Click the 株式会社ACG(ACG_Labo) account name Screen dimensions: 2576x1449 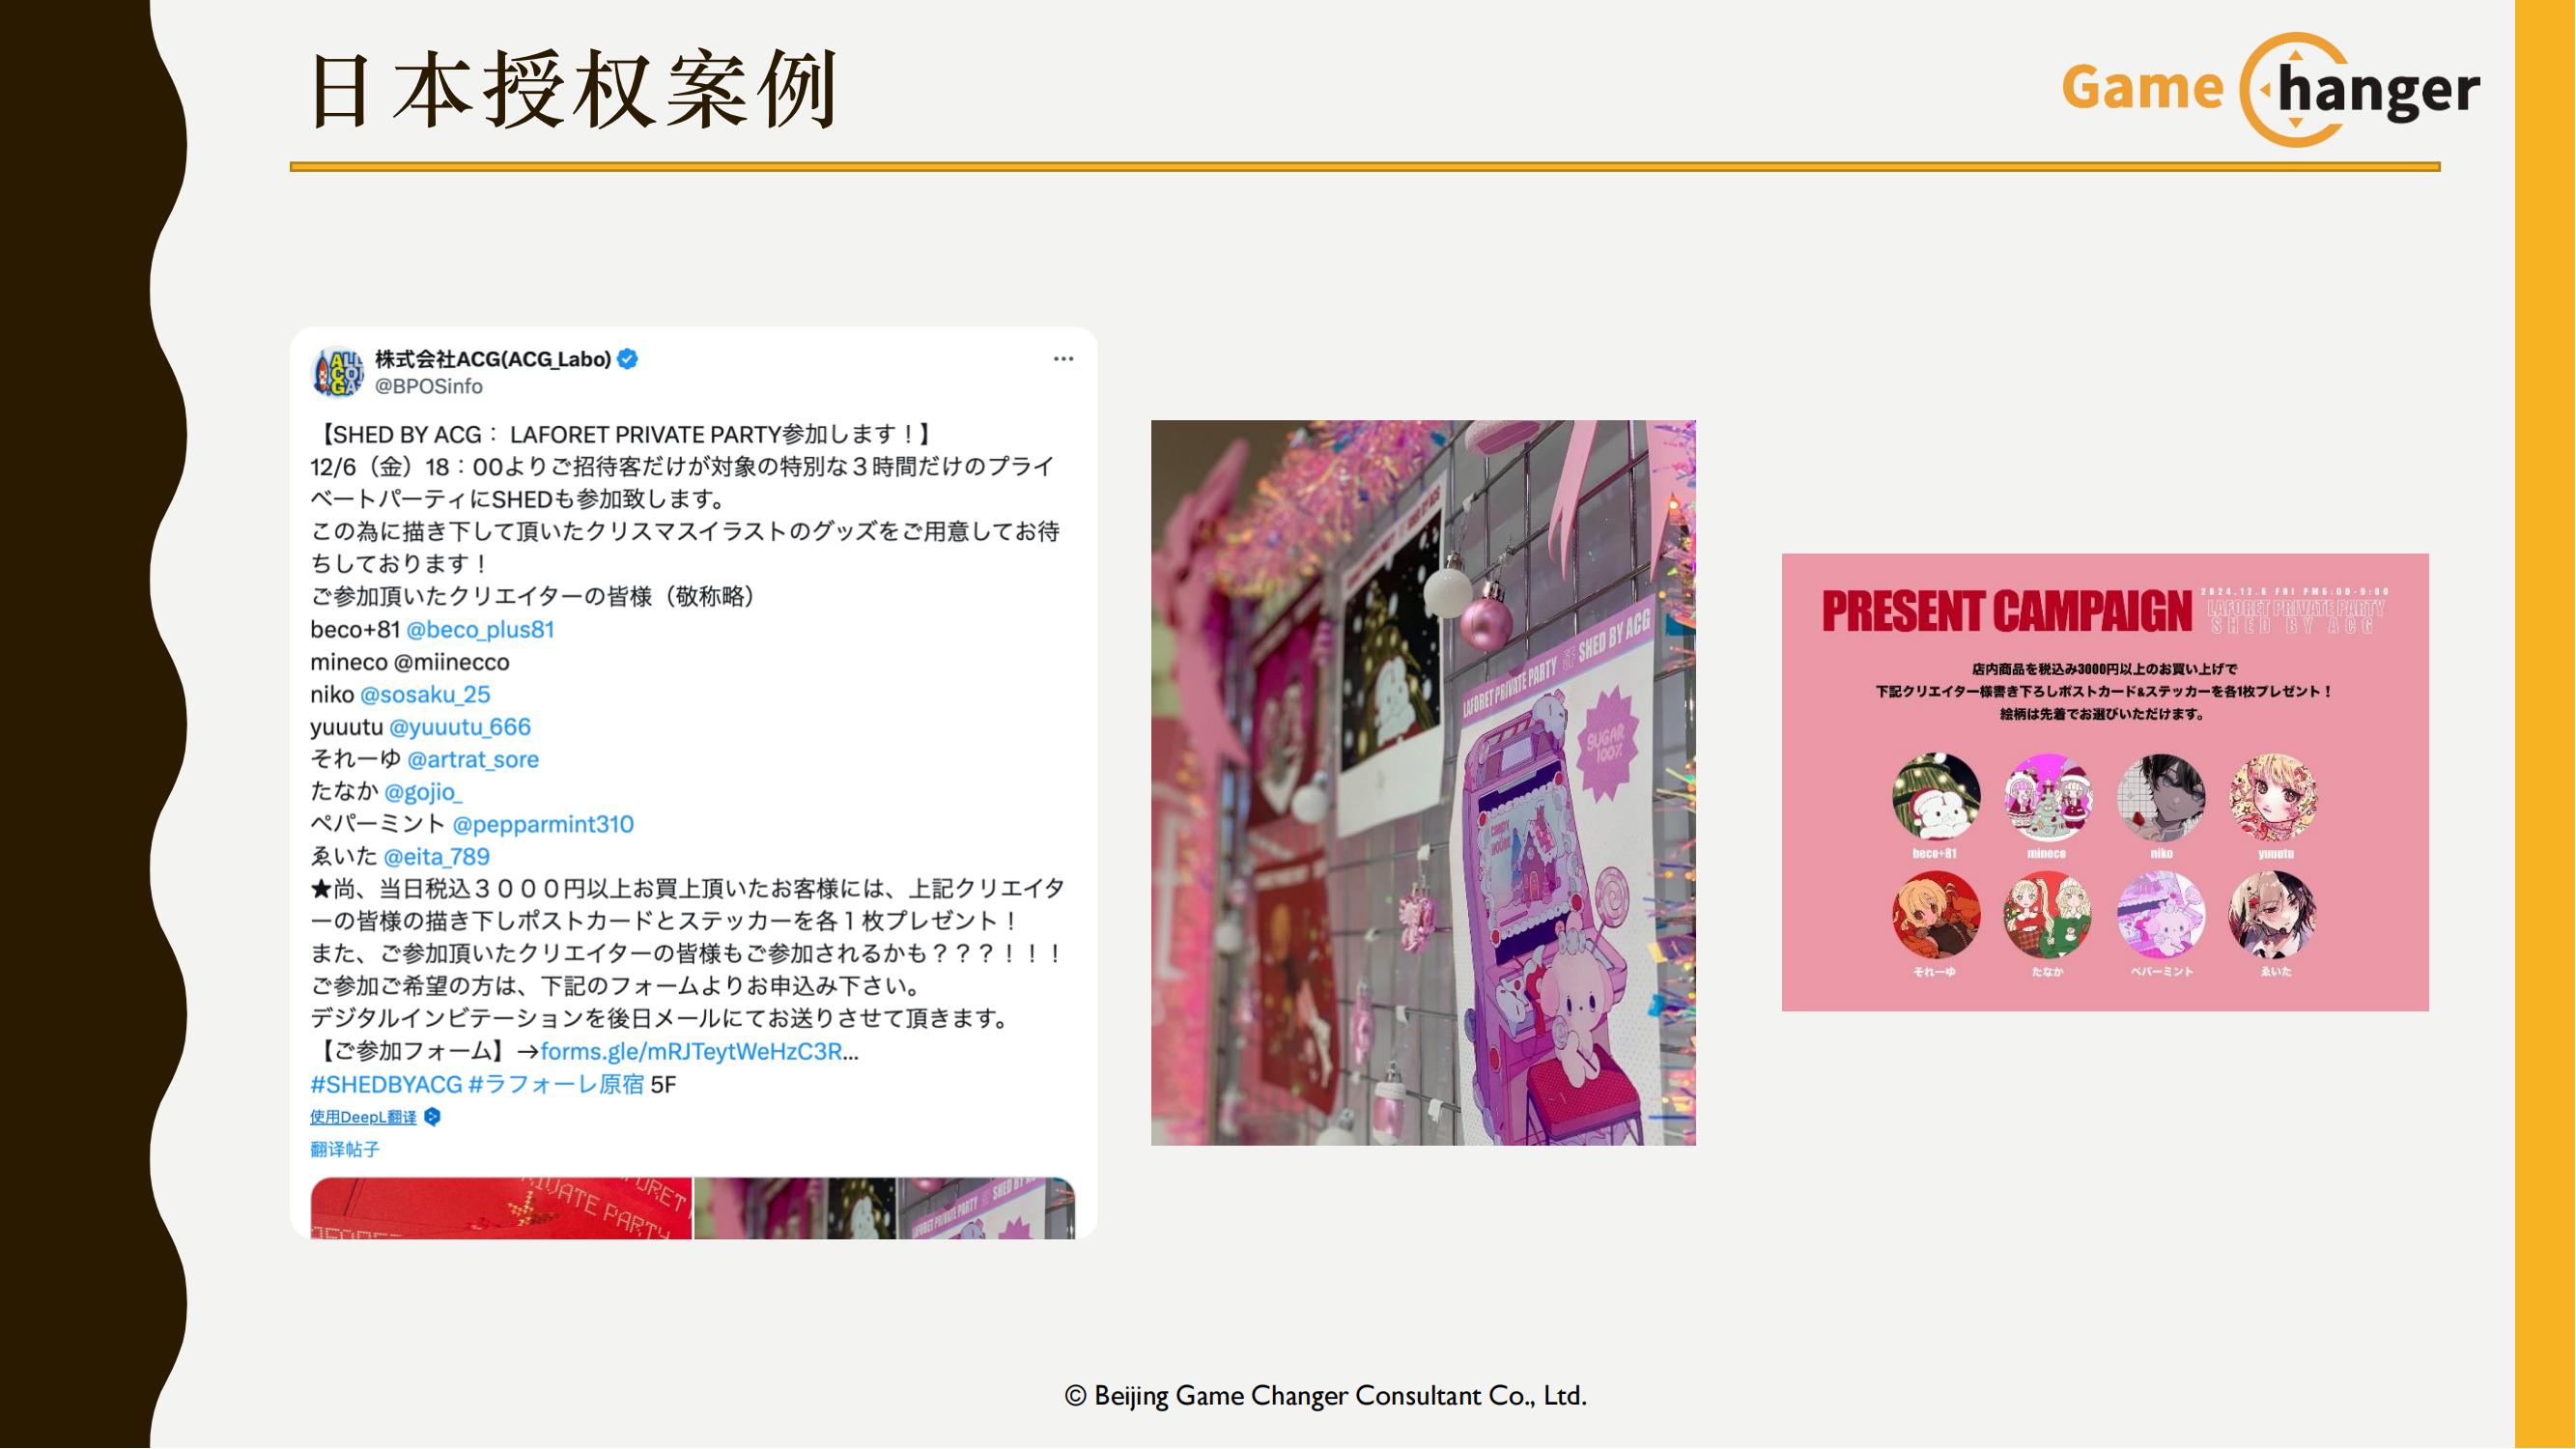[493, 359]
